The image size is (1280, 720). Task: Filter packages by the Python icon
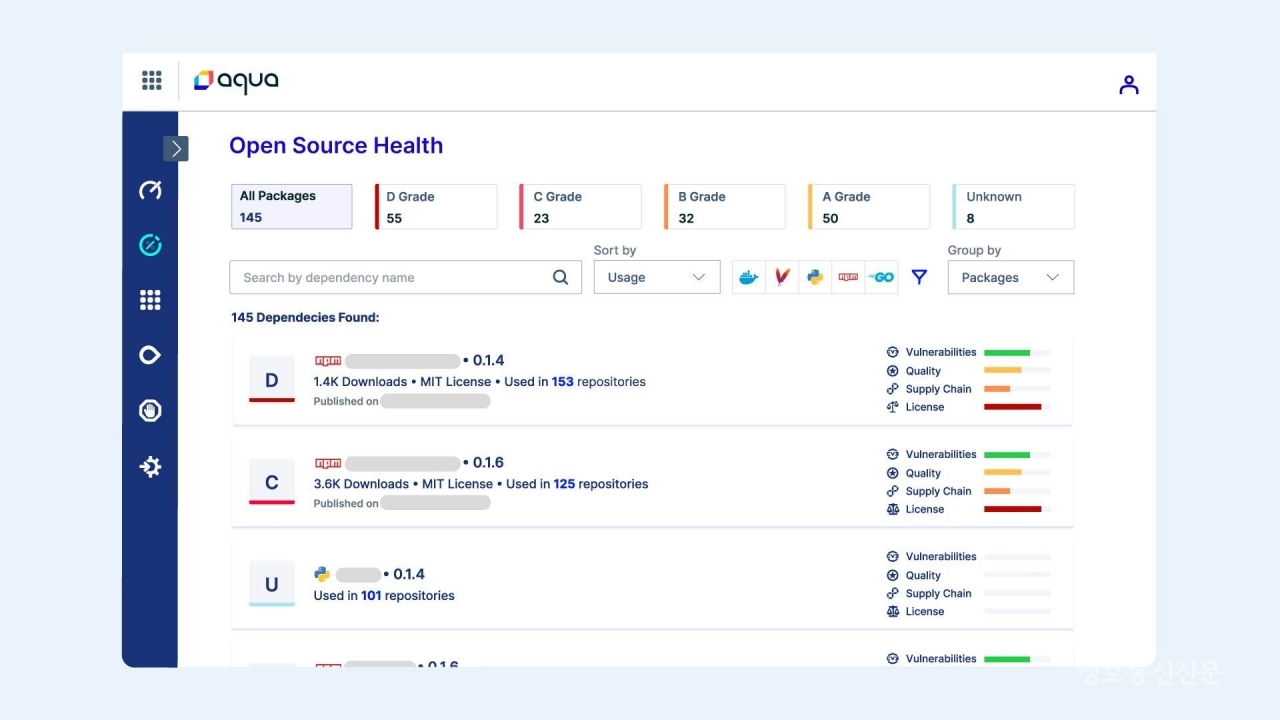coord(814,277)
